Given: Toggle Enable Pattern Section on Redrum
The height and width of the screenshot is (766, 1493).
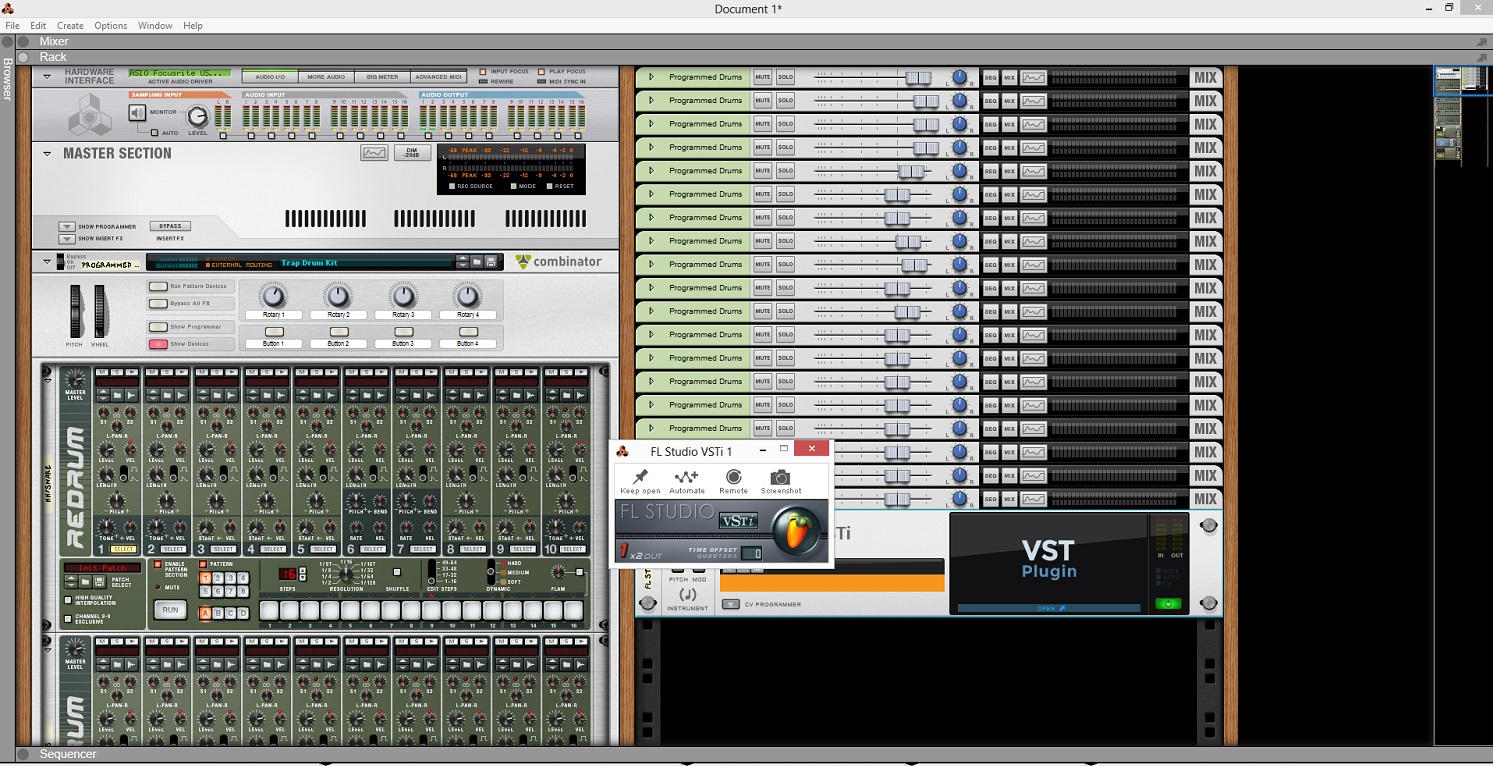Looking at the screenshot, I should [157, 565].
